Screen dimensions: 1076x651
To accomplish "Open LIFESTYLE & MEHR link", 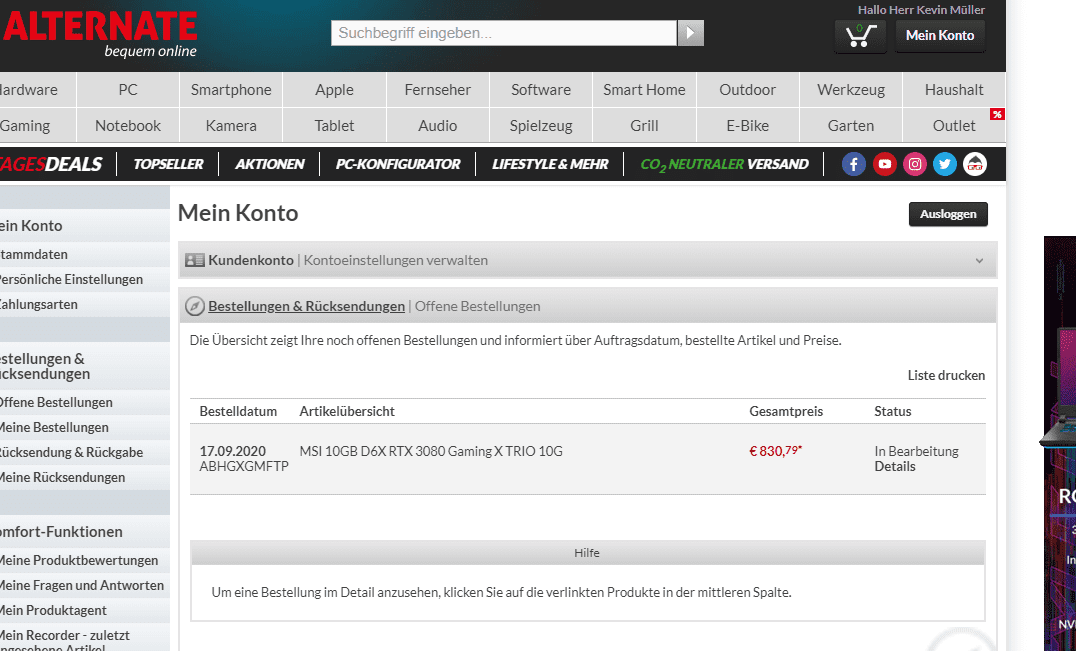I will coord(550,164).
